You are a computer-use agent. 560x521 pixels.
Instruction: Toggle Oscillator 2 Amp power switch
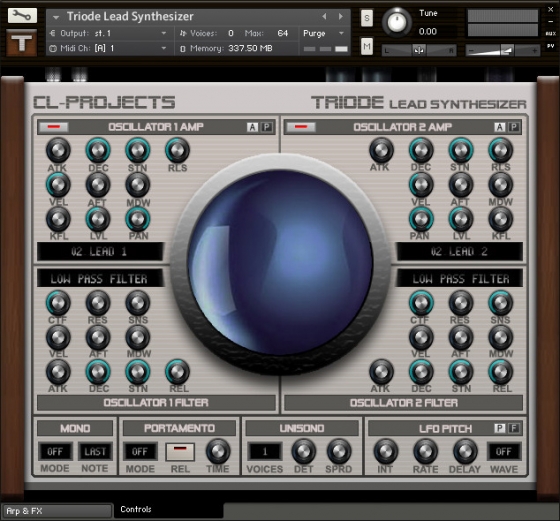coord(301,127)
